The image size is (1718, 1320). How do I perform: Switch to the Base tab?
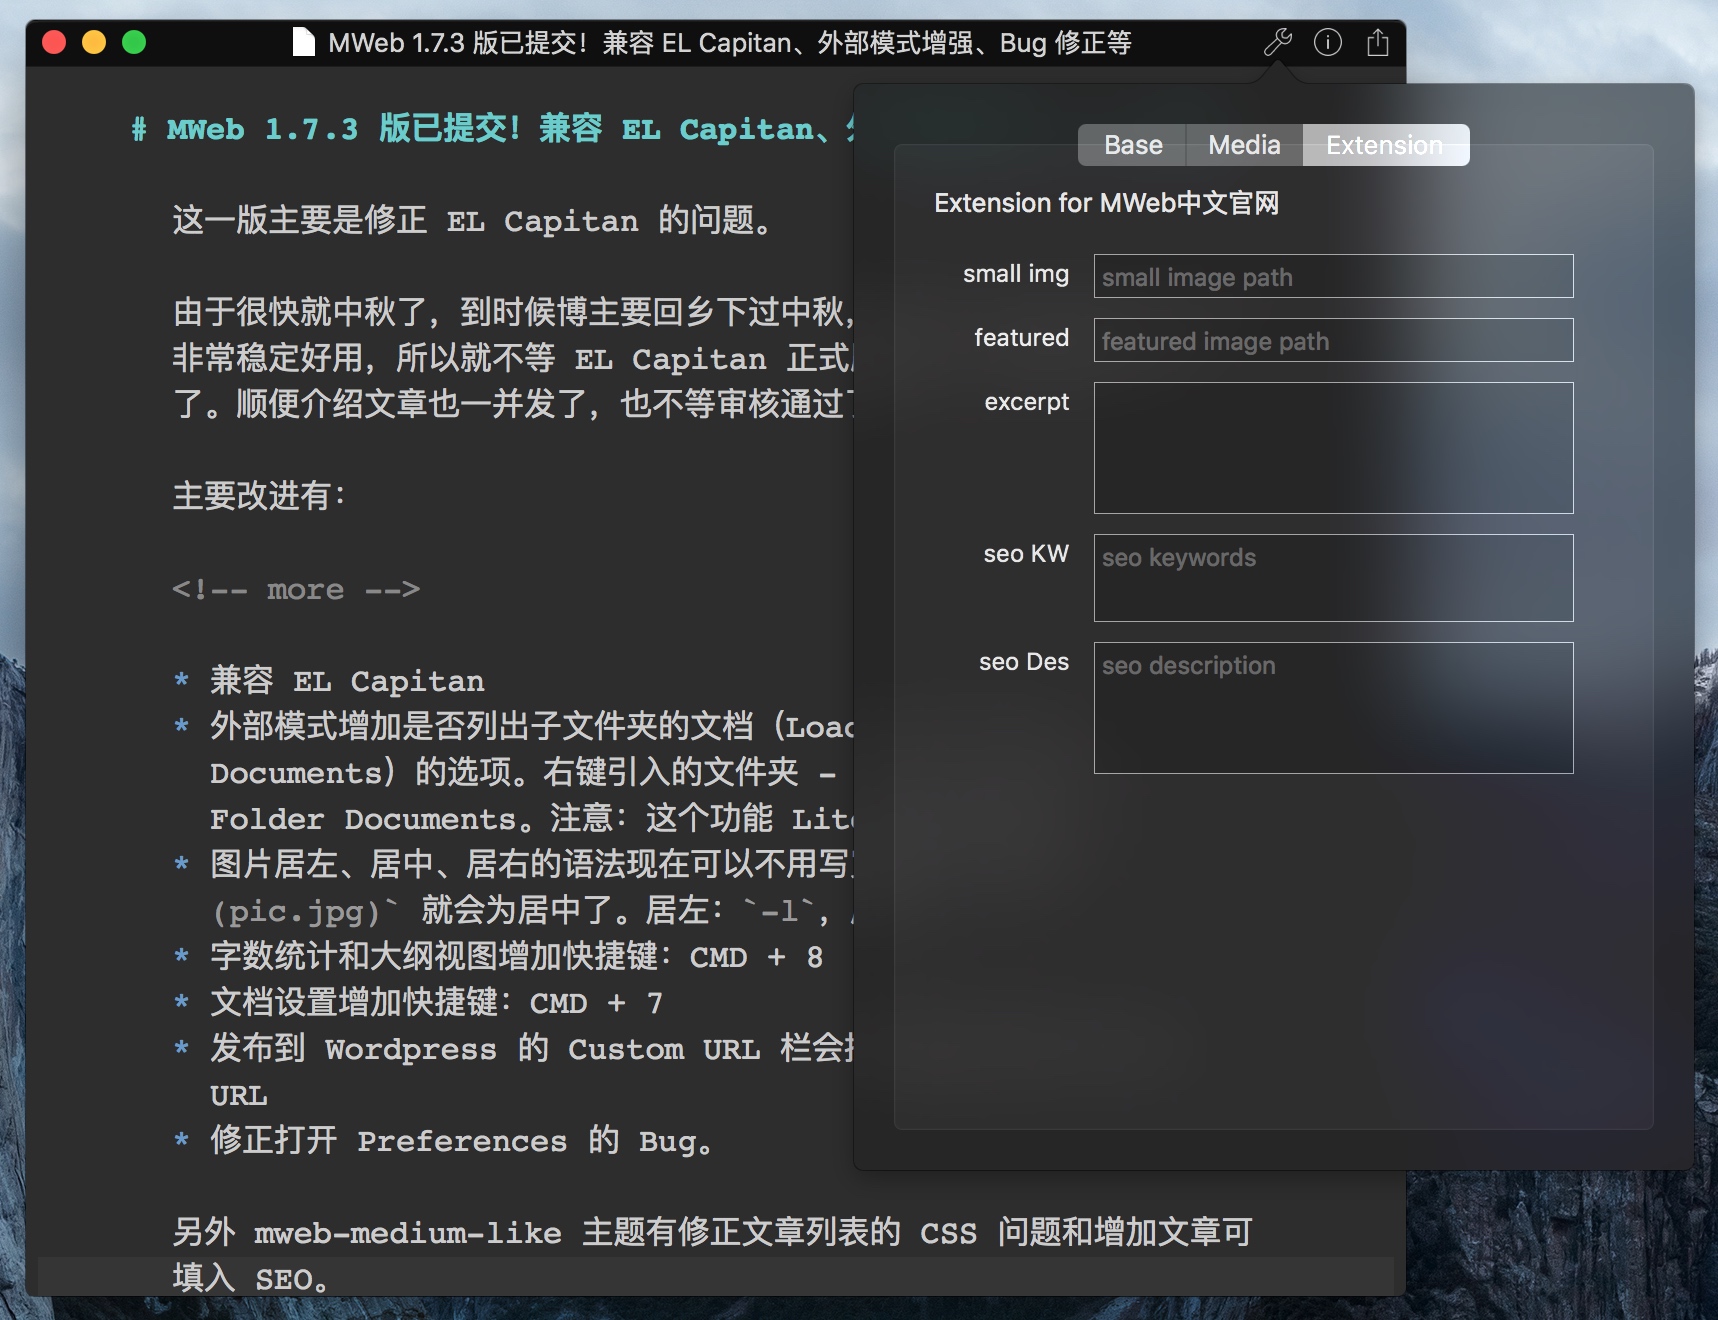tap(1132, 145)
